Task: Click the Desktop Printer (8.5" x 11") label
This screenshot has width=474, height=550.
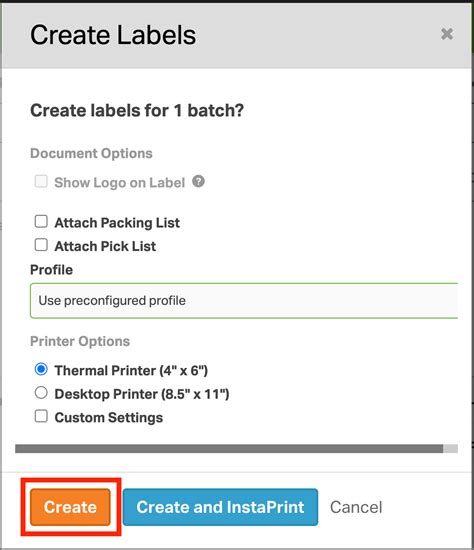Action: pos(142,394)
